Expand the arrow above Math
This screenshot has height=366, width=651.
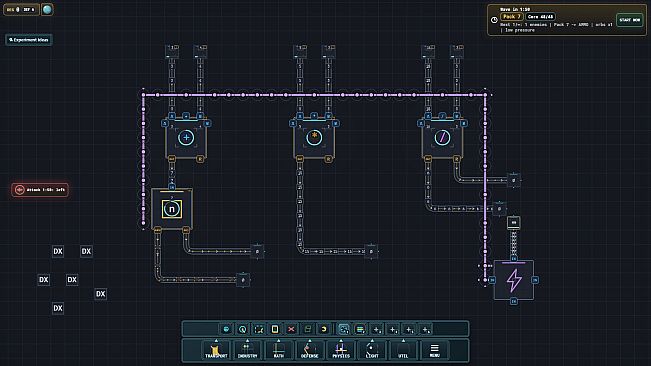click(279, 341)
